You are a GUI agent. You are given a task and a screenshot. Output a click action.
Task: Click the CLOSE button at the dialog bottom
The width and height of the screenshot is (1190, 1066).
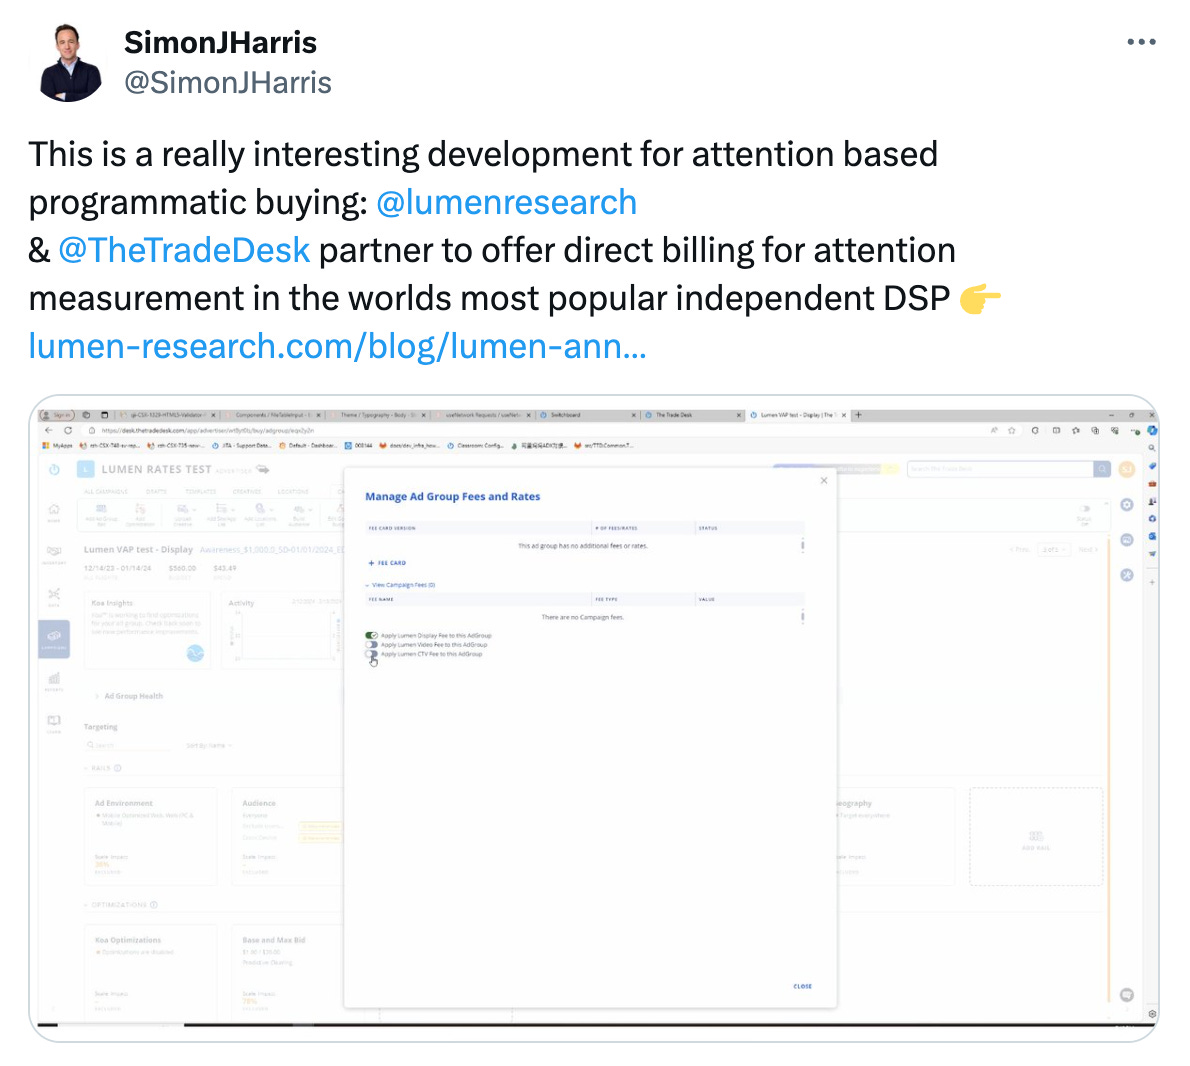click(x=802, y=986)
